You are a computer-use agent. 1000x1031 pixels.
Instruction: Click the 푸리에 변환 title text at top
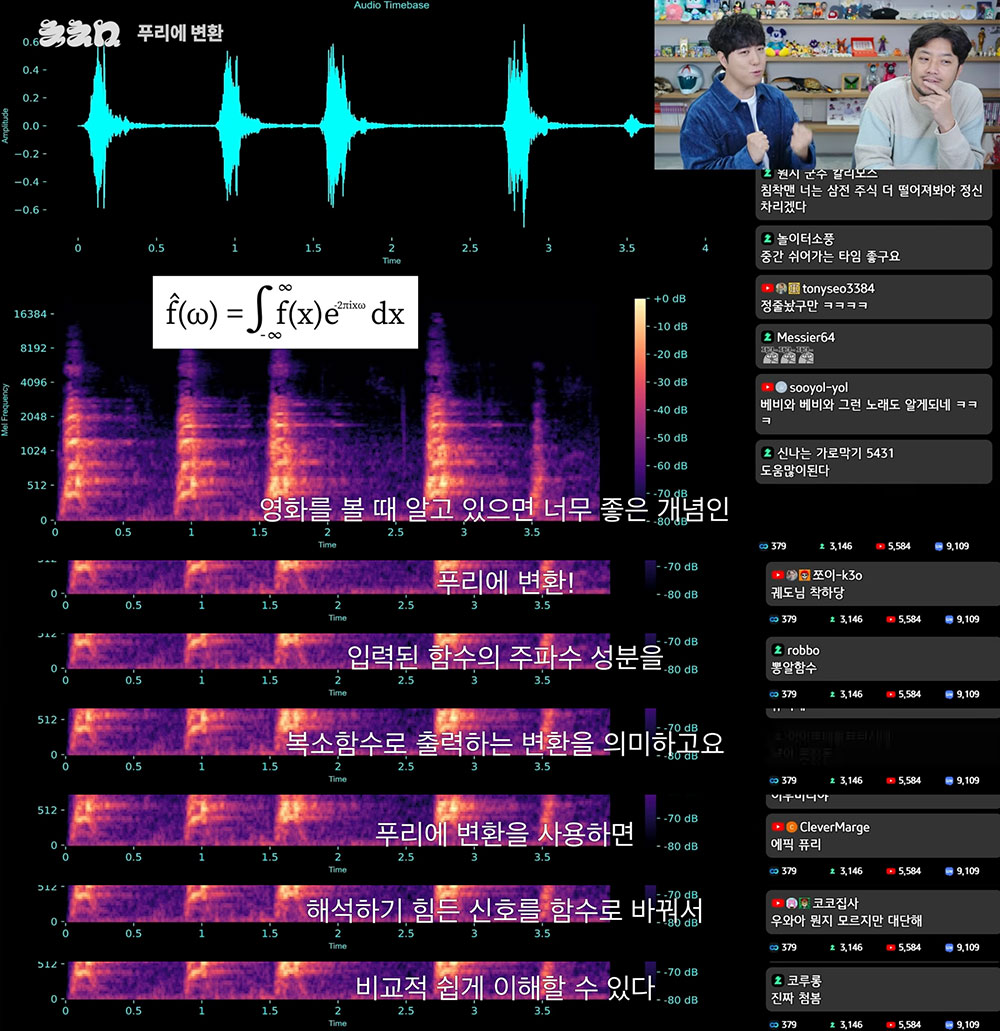pyautogui.click(x=180, y=33)
